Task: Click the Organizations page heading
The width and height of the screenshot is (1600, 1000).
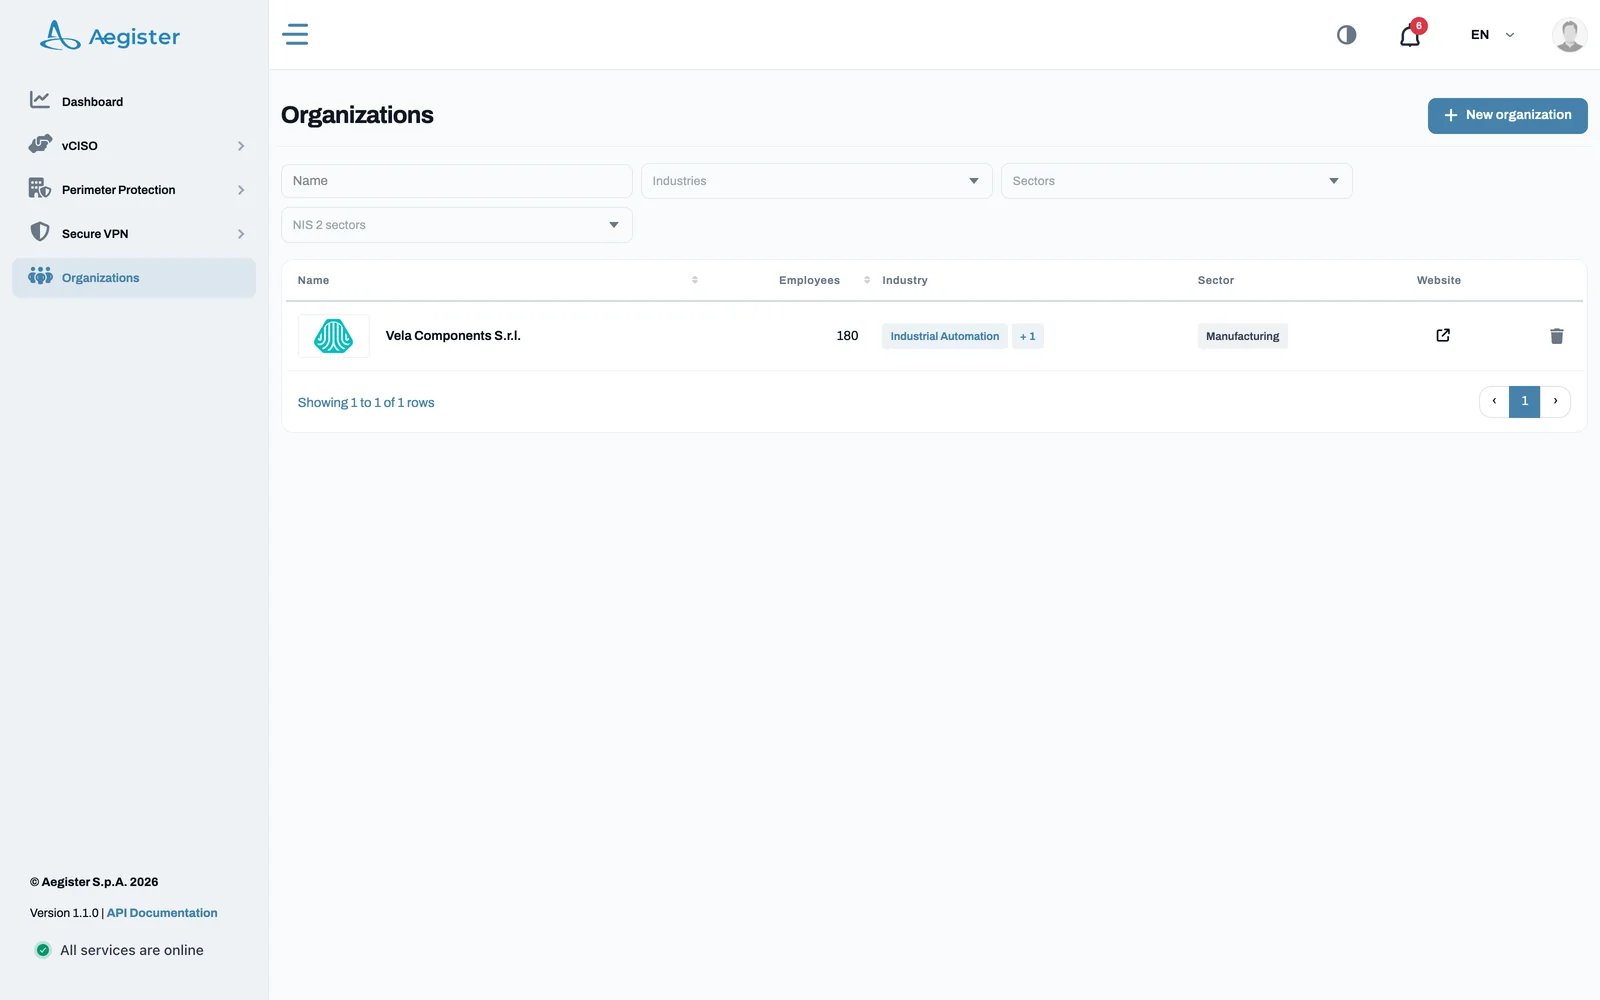Action: tap(357, 115)
